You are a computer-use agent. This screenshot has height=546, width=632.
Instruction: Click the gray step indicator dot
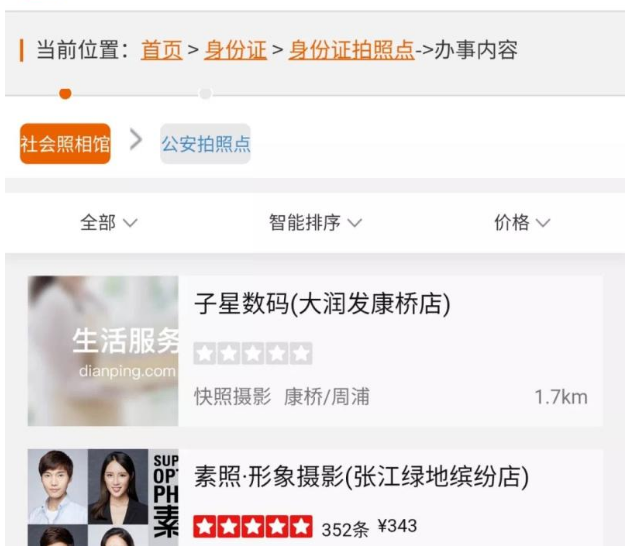click(205, 94)
